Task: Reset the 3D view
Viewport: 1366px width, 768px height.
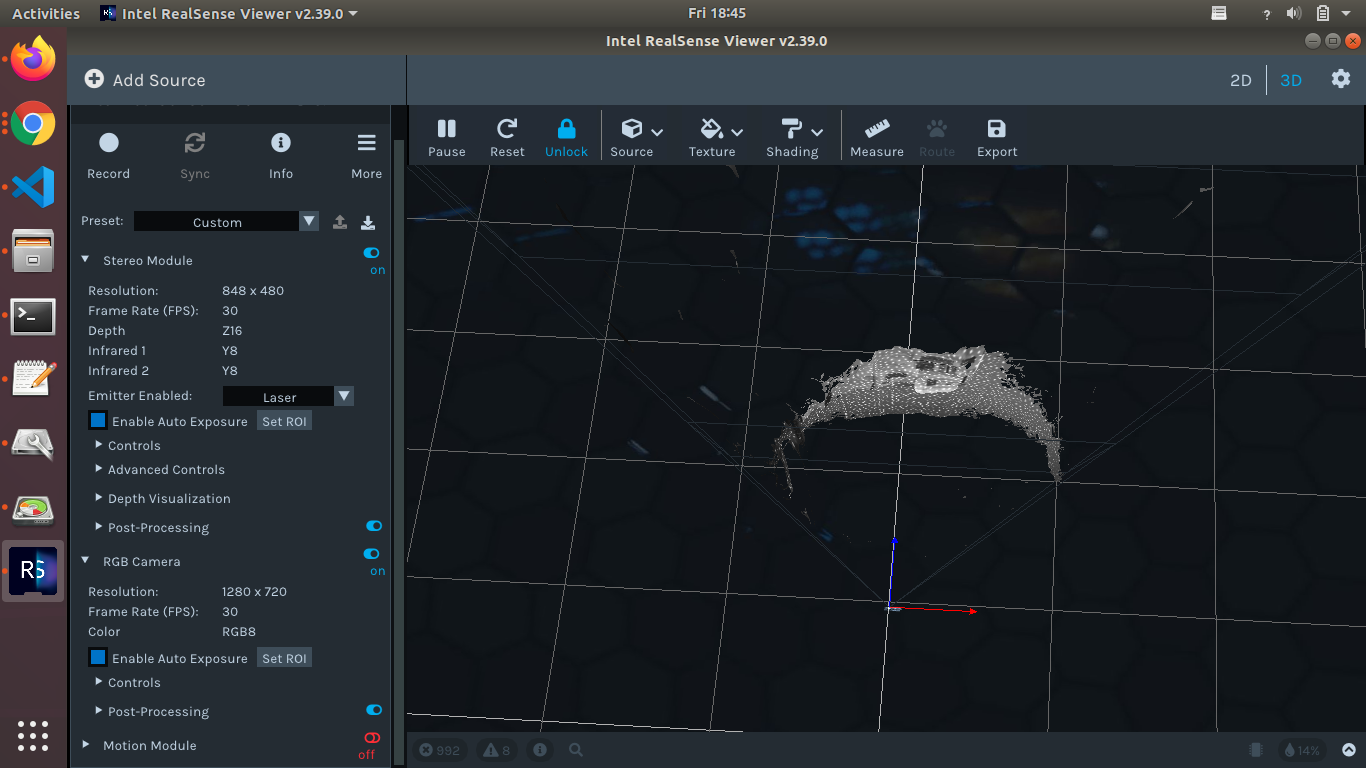Action: tap(507, 135)
